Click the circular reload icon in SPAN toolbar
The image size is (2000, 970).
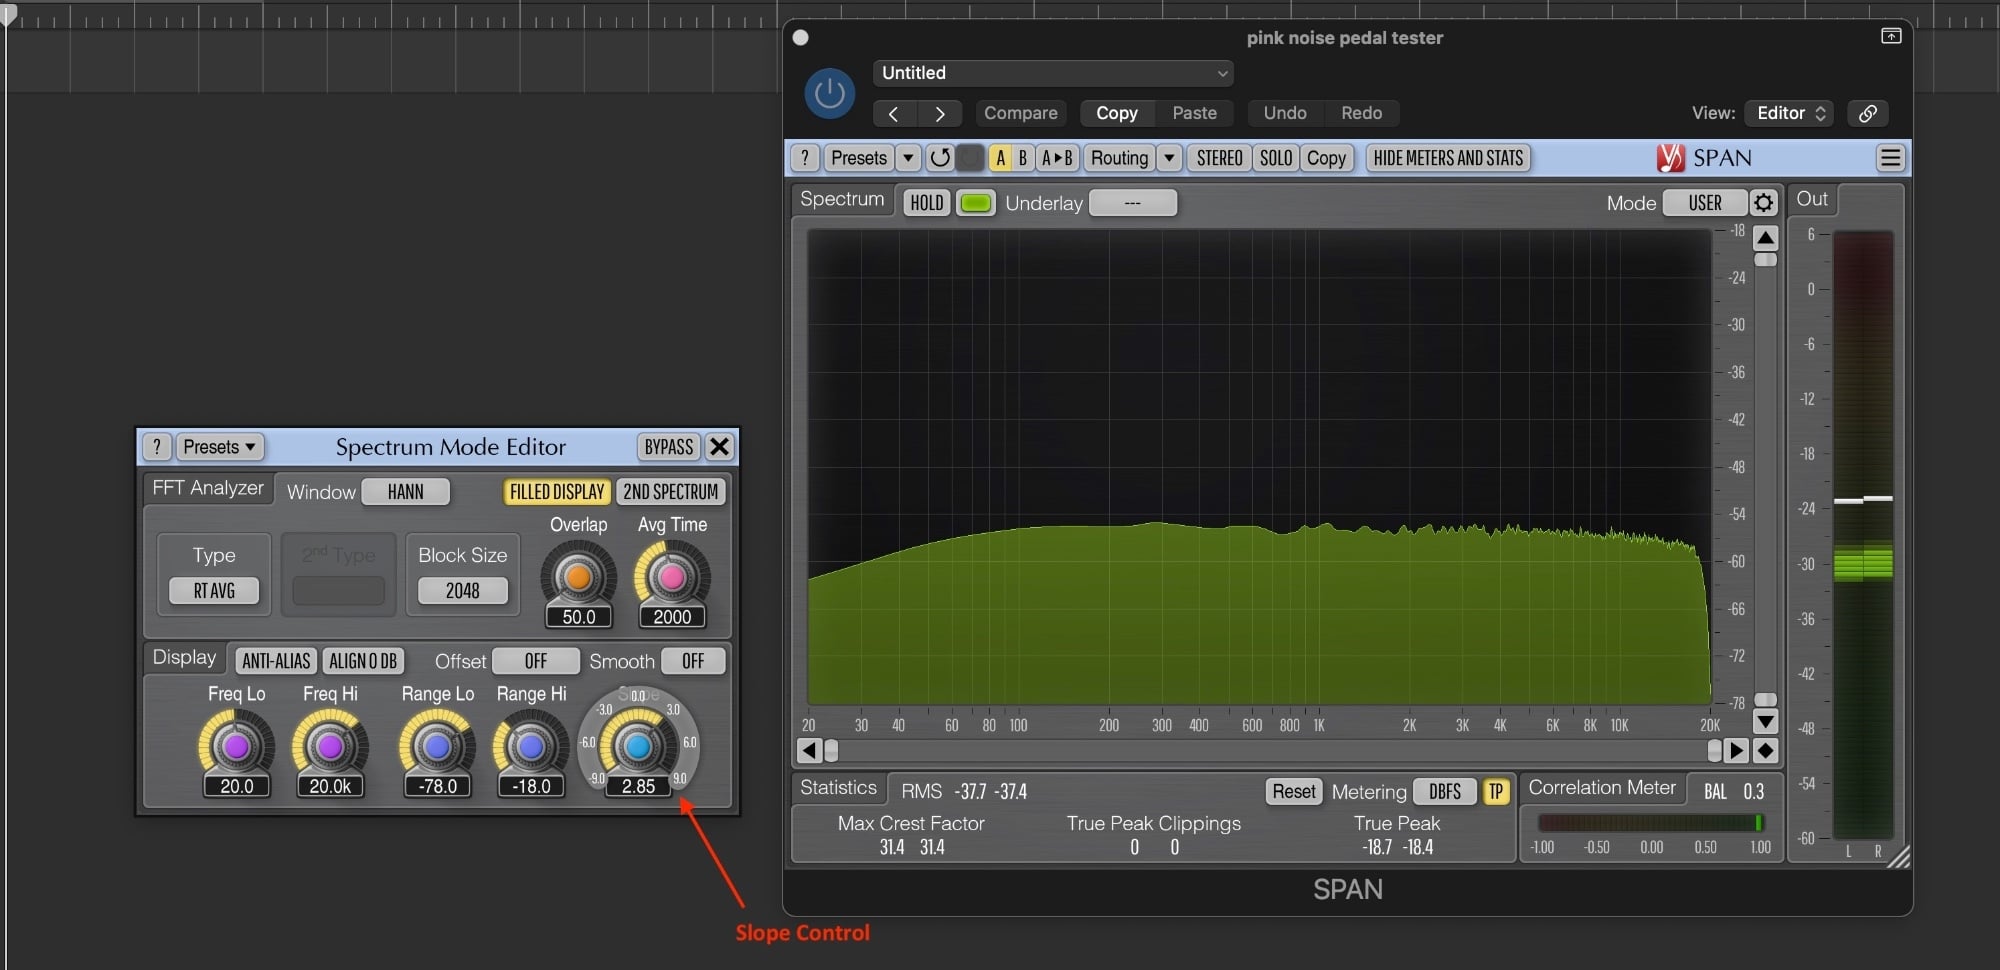click(939, 158)
